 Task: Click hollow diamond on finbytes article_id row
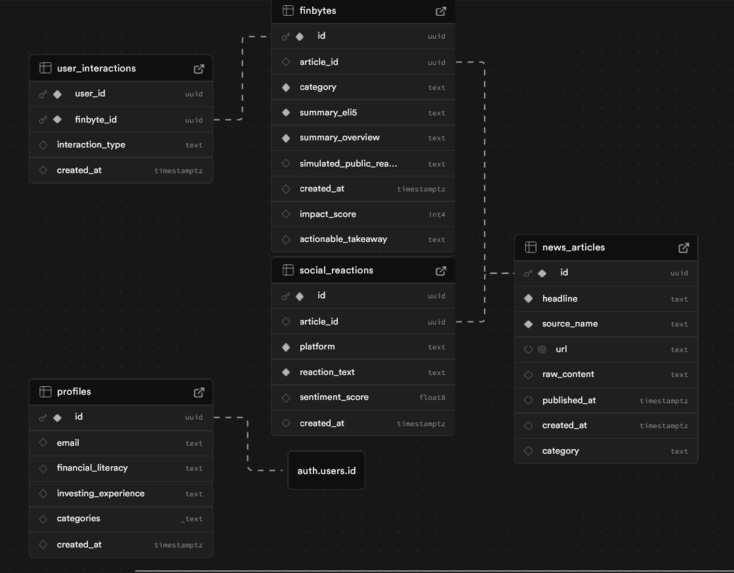click(286, 62)
